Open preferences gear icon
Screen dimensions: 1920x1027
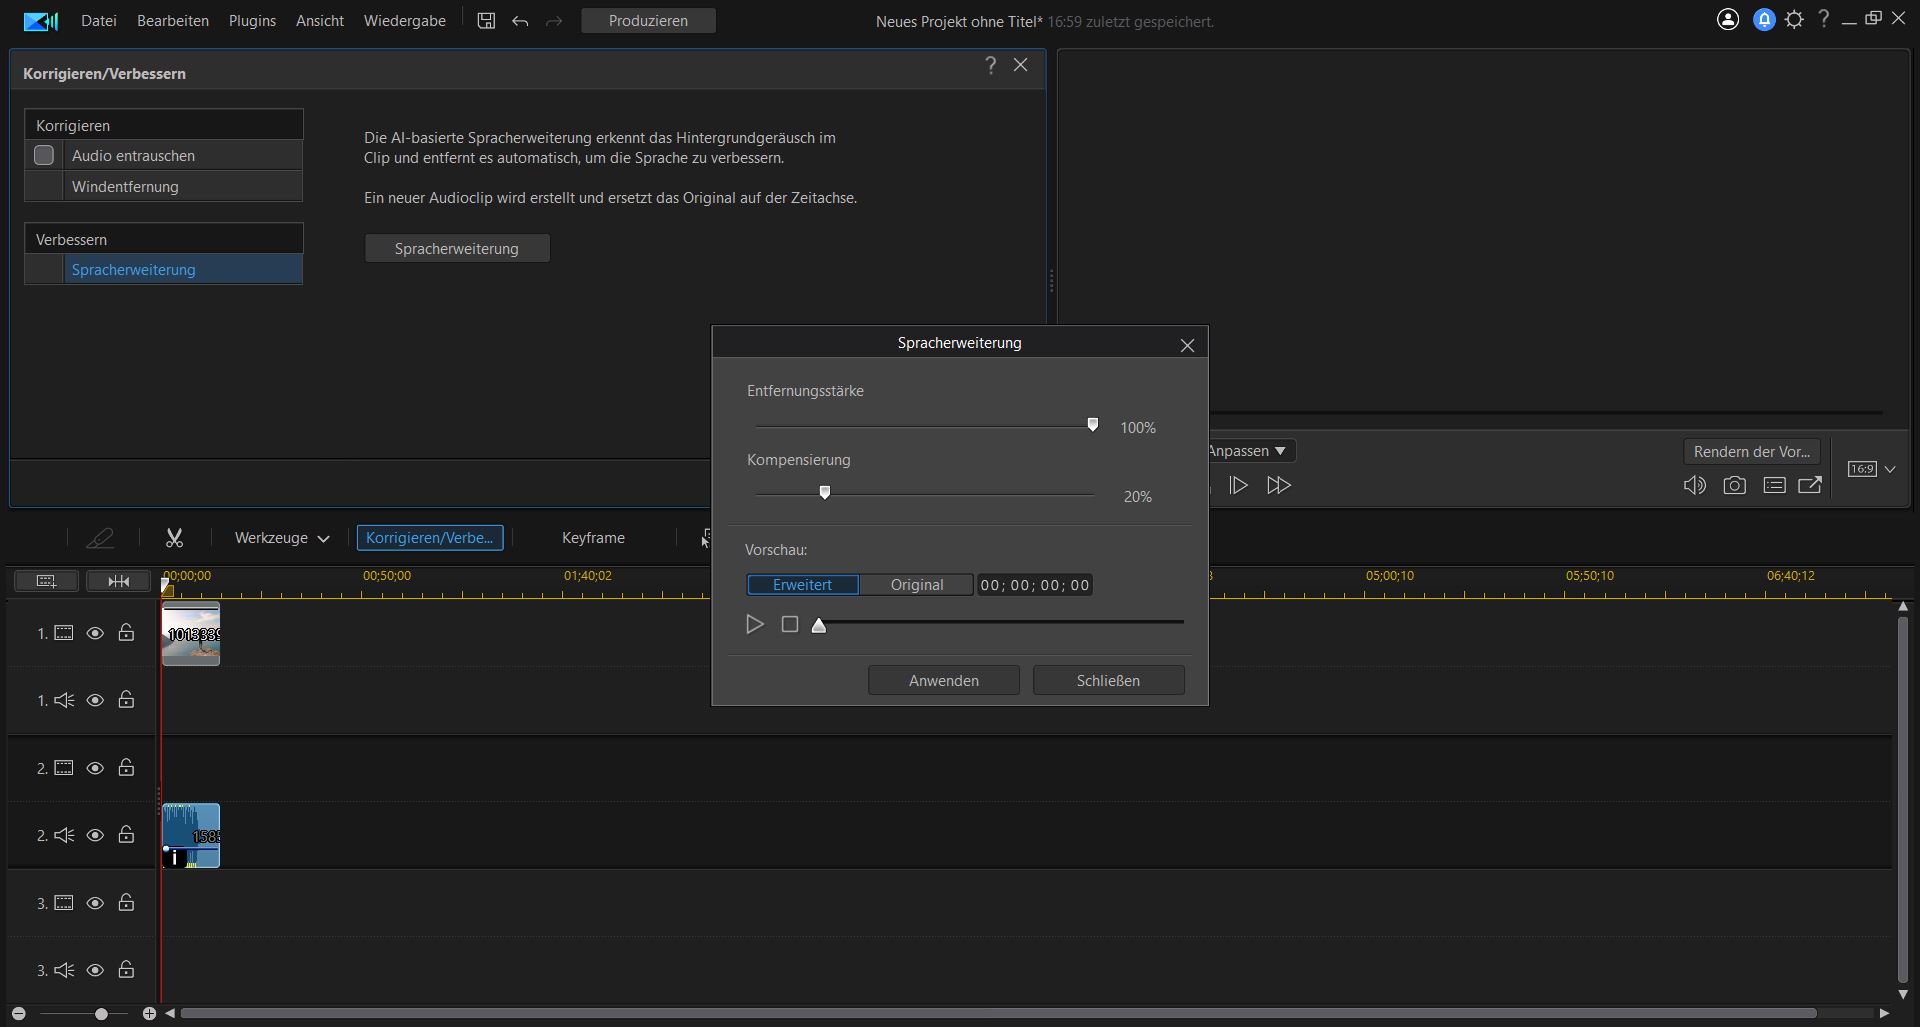coord(1795,20)
